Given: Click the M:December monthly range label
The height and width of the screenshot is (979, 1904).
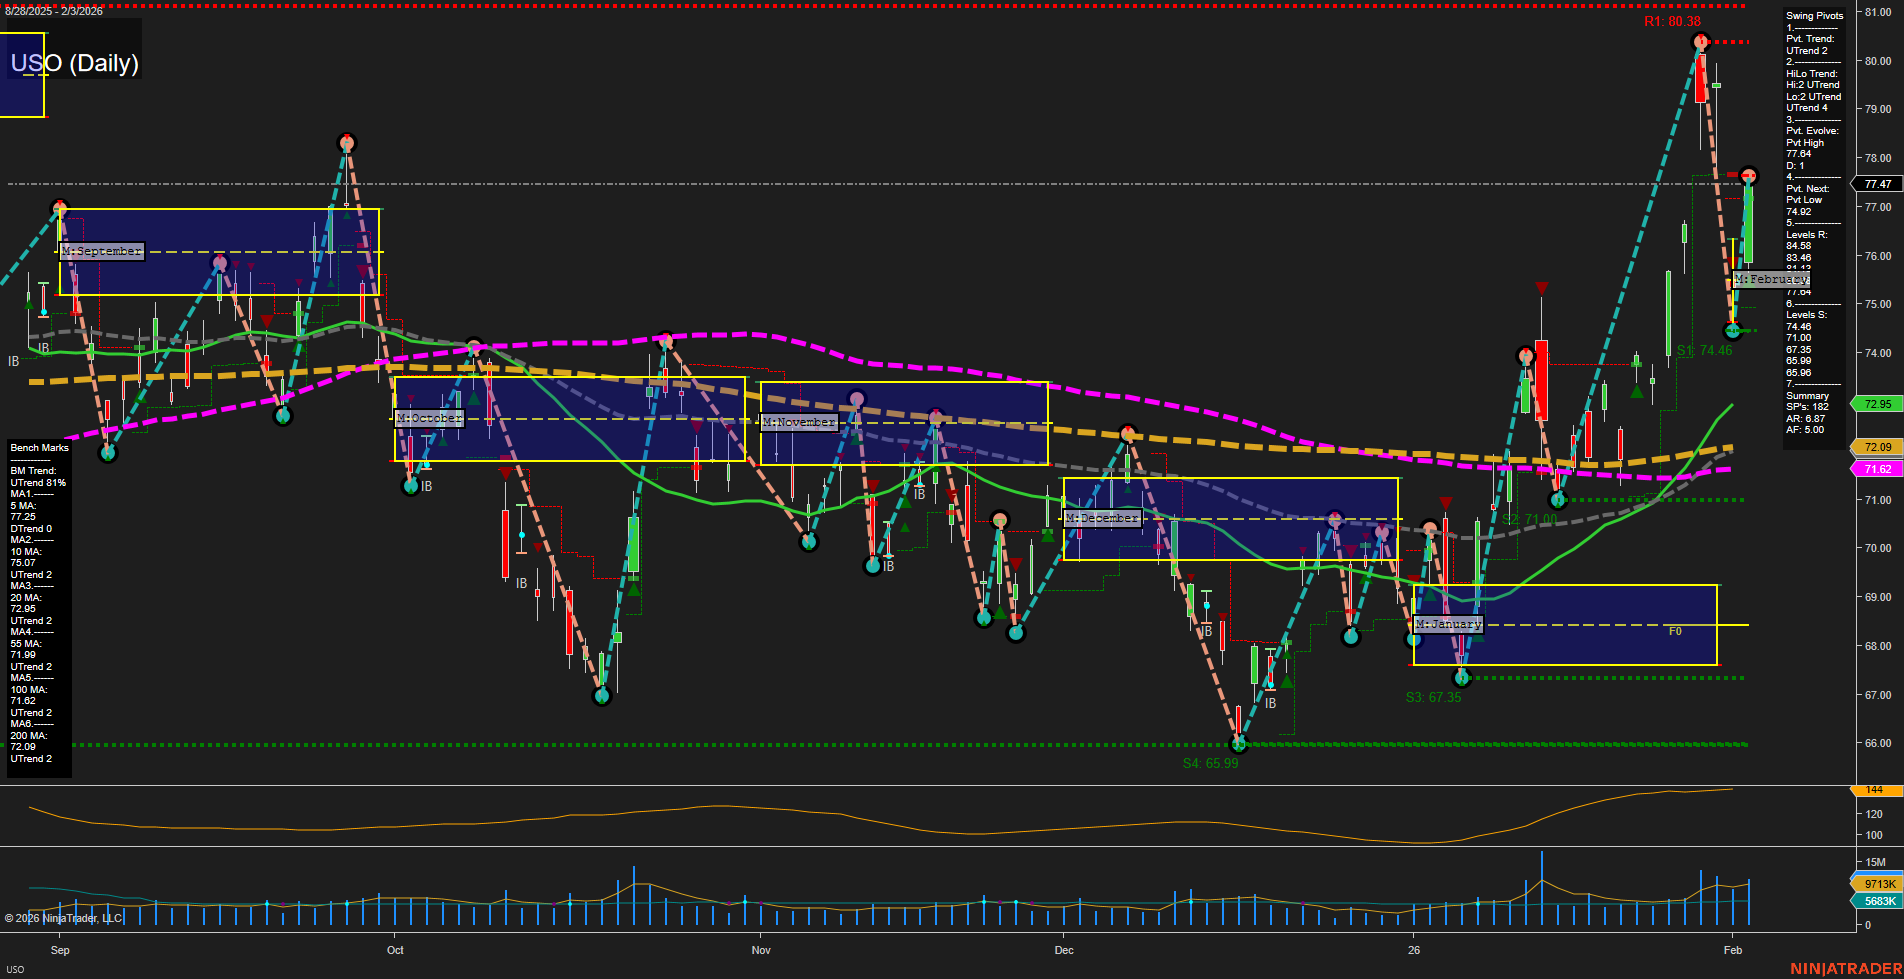Looking at the screenshot, I should (1101, 518).
